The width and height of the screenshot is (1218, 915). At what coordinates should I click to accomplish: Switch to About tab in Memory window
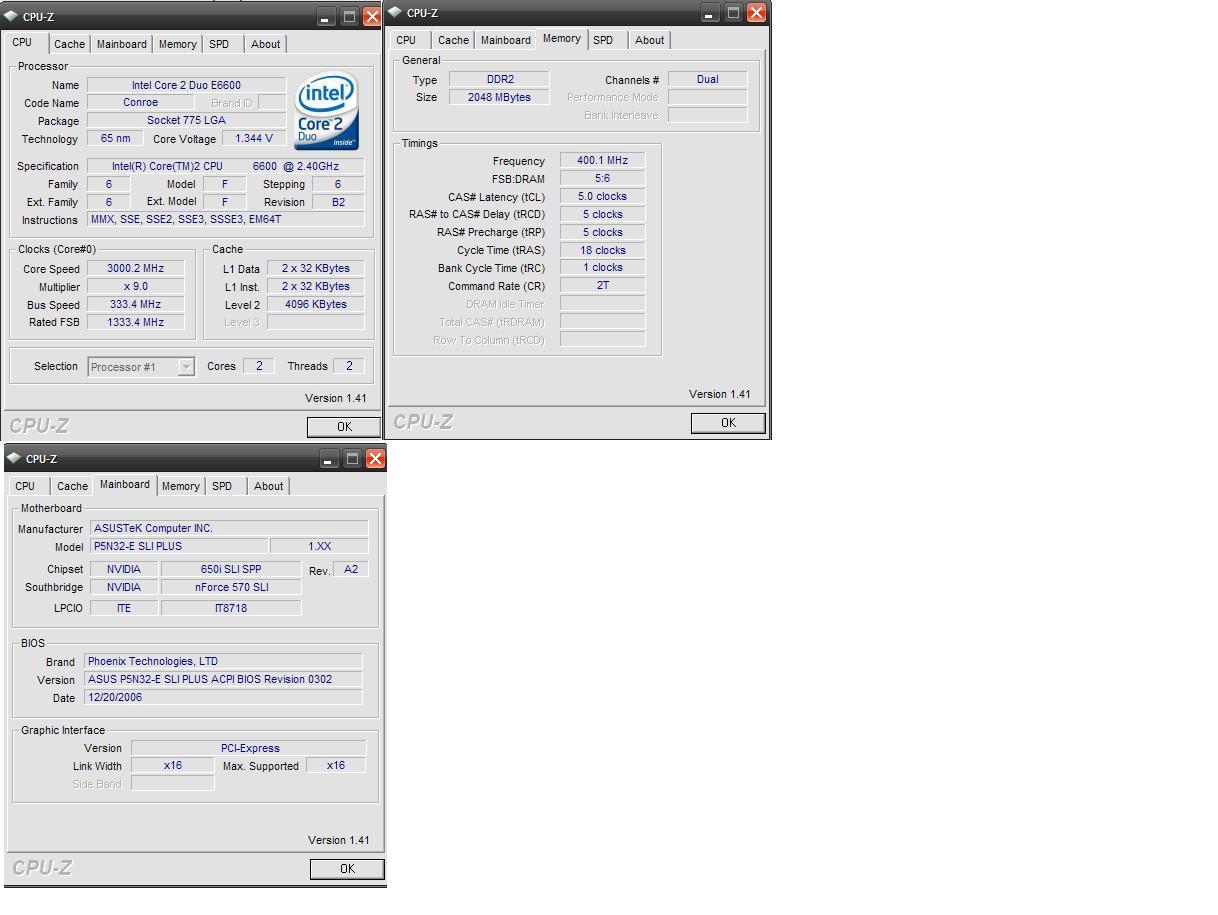coord(650,40)
